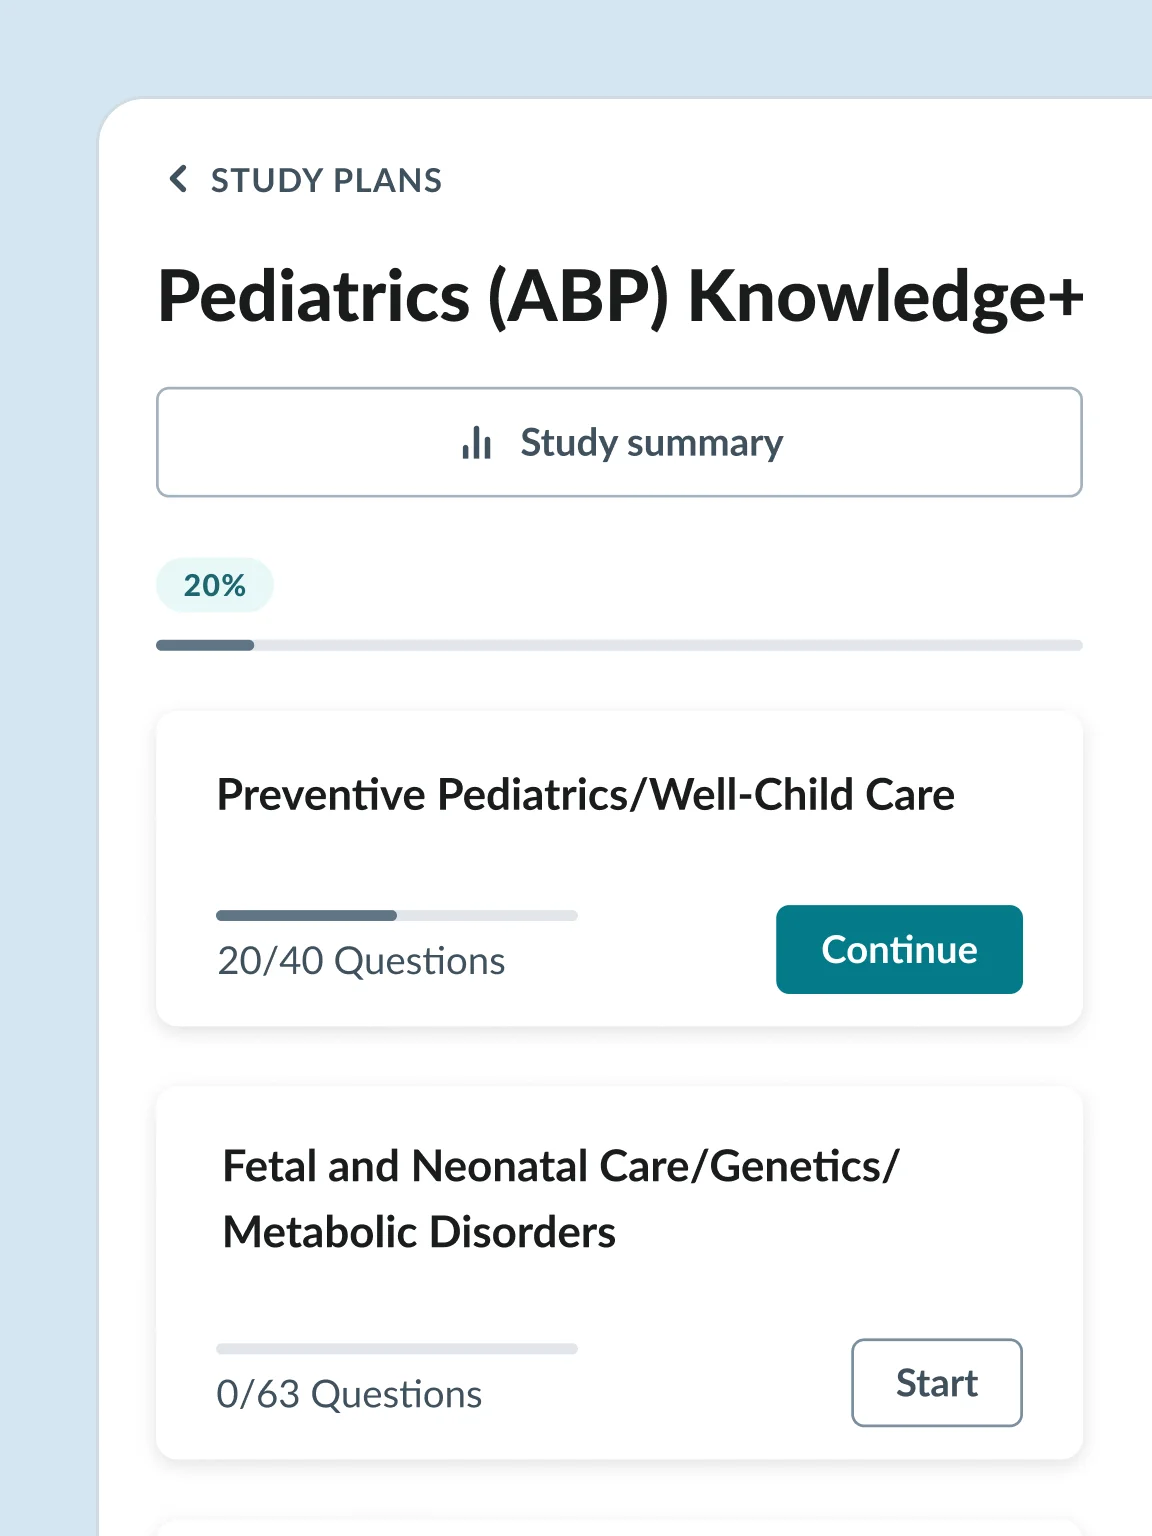
Task: Click the Metabolic Disorders title text
Action: coord(418,1231)
